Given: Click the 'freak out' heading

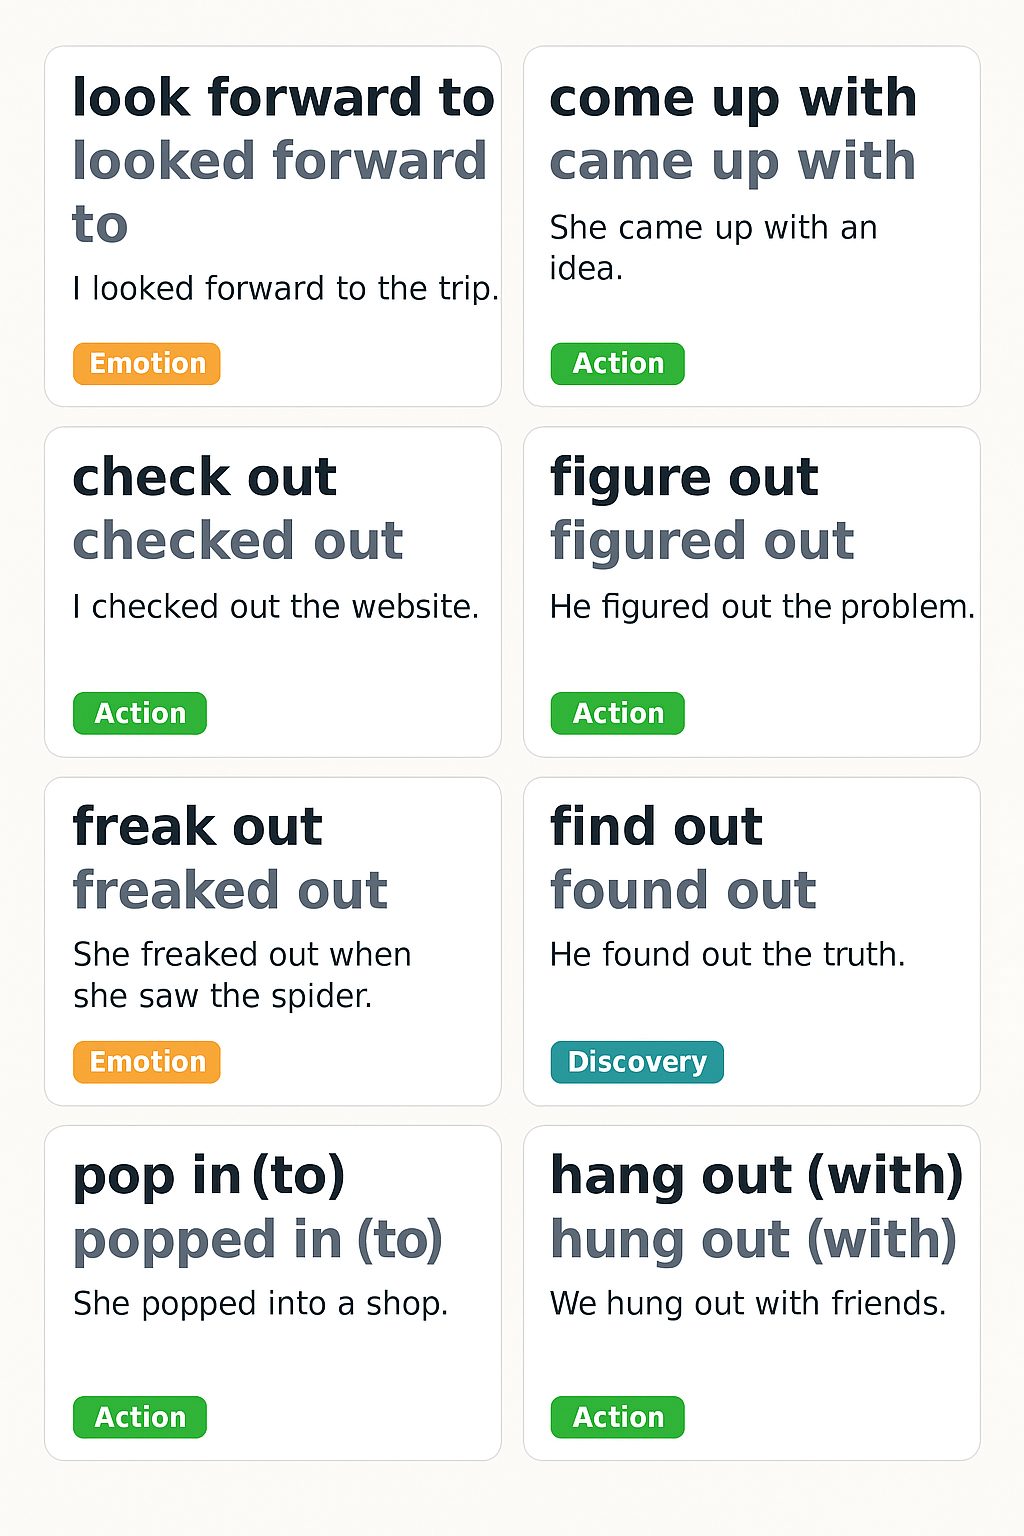Looking at the screenshot, I should point(198,827).
